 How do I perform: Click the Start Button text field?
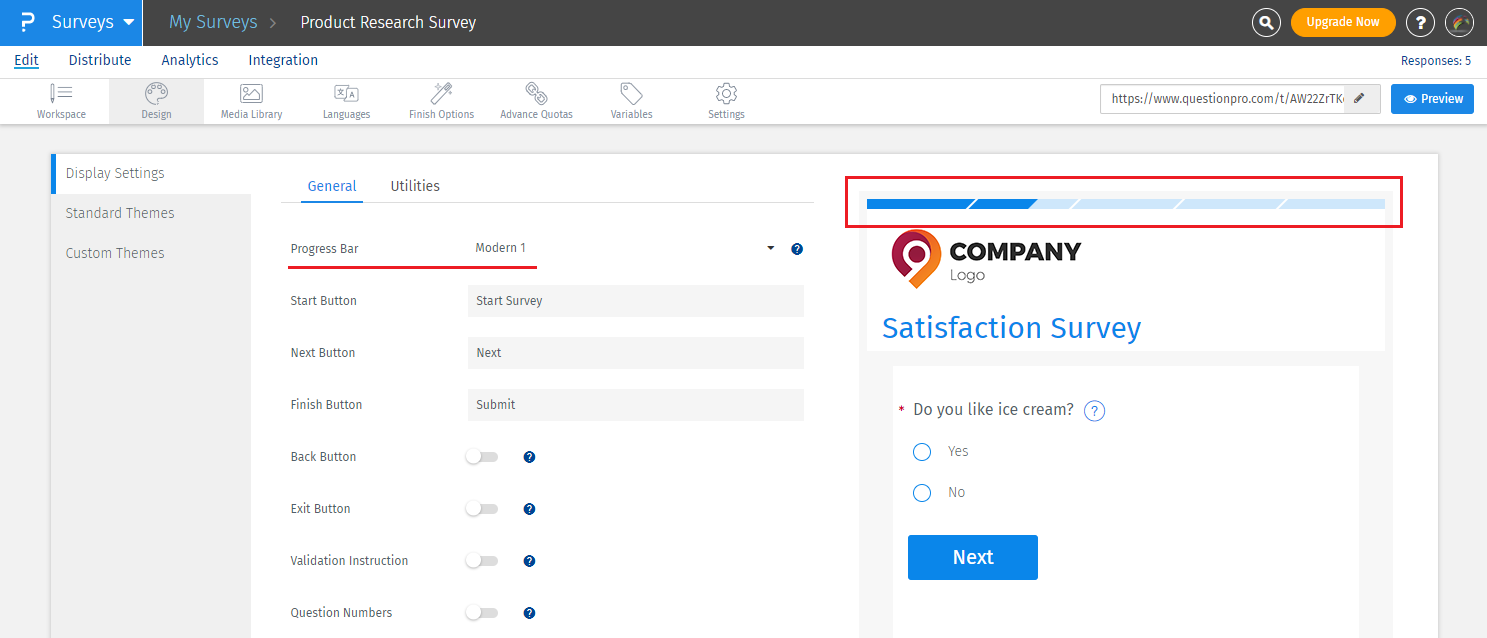pos(635,301)
